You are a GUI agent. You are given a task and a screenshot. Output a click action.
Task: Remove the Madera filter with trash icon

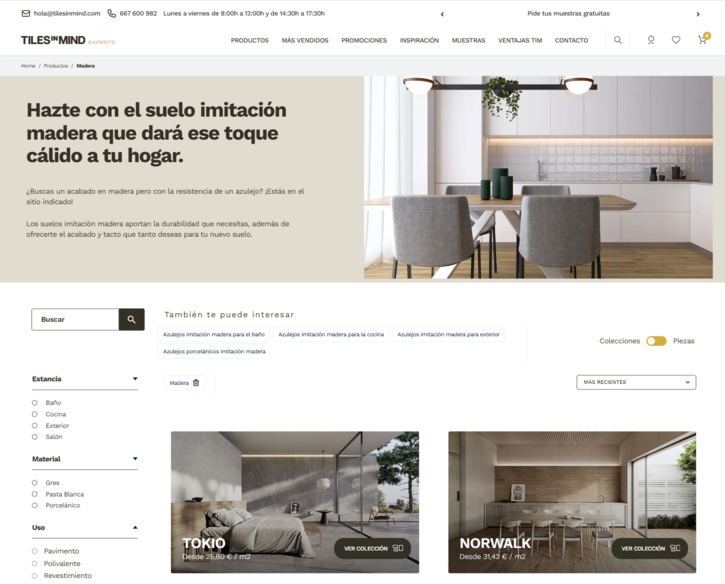pos(196,383)
